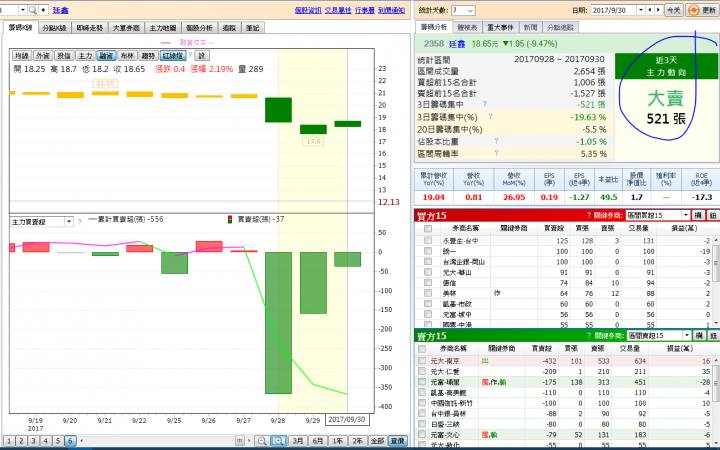Switch to the 大單券商 tab
The image size is (720, 450).
[x=126, y=28]
